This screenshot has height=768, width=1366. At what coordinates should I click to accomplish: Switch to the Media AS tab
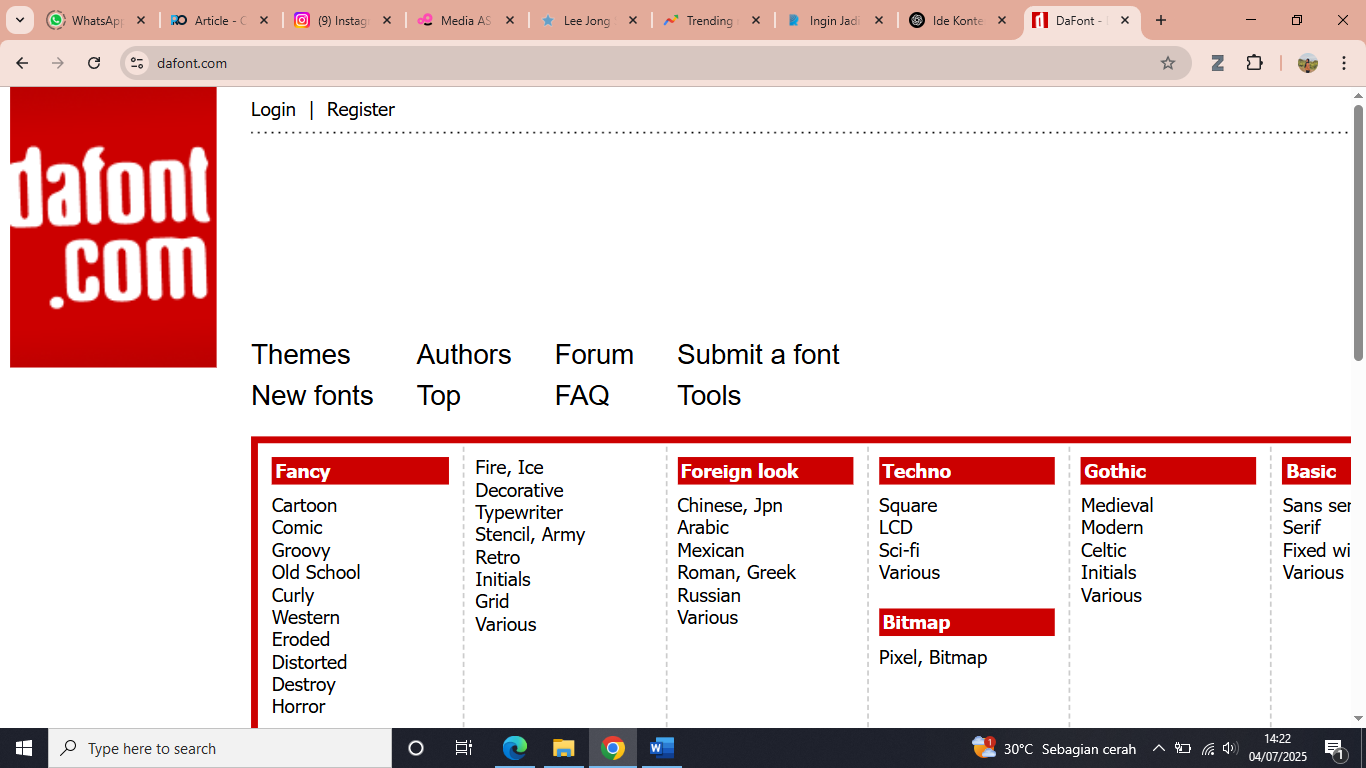[x=466, y=20]
